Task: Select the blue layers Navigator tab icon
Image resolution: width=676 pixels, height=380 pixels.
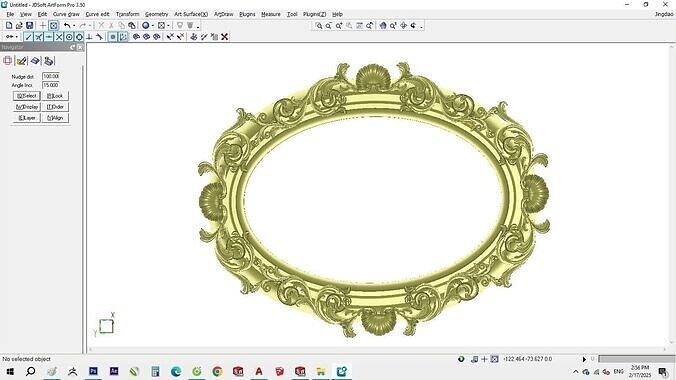Action: (35, 61)
